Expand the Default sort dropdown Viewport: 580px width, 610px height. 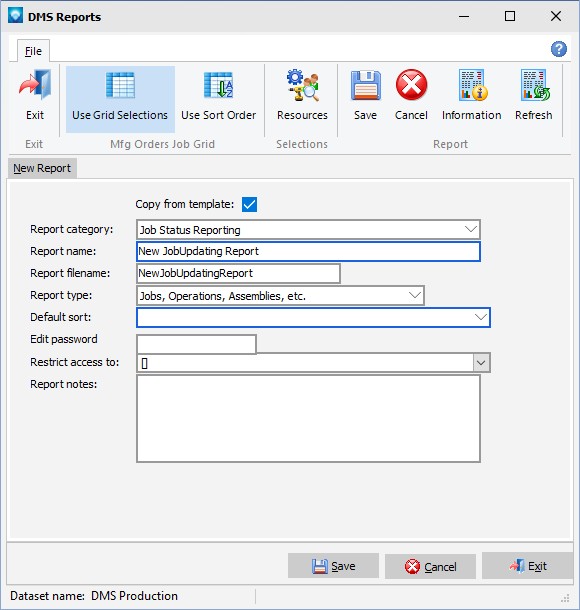(481, 317)
